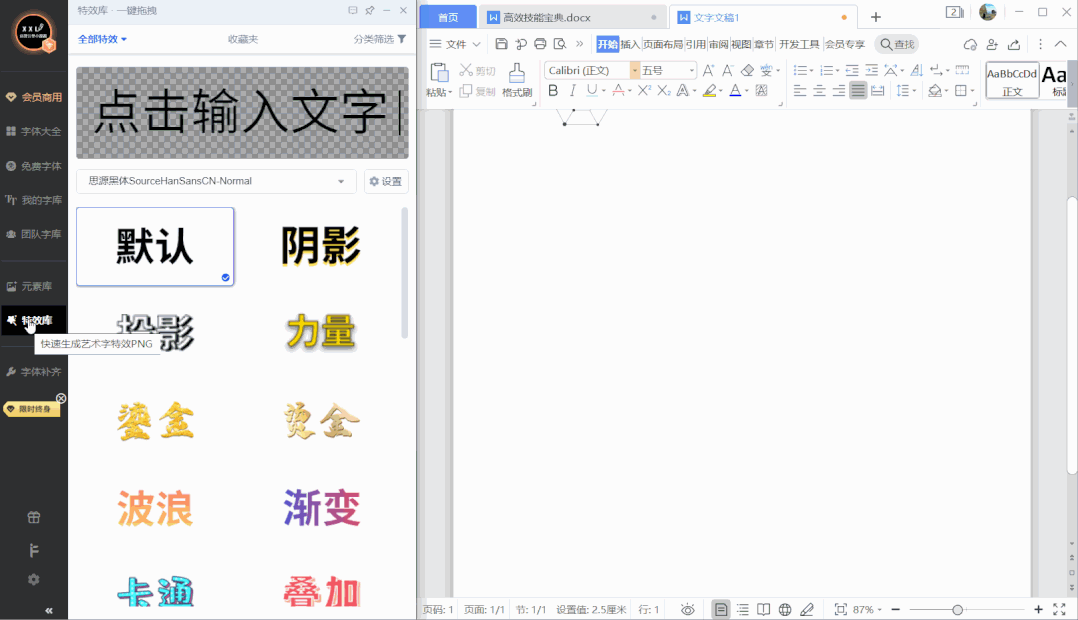
Task: Click the zoom slider handle in status bar
Action: (957, 609)
